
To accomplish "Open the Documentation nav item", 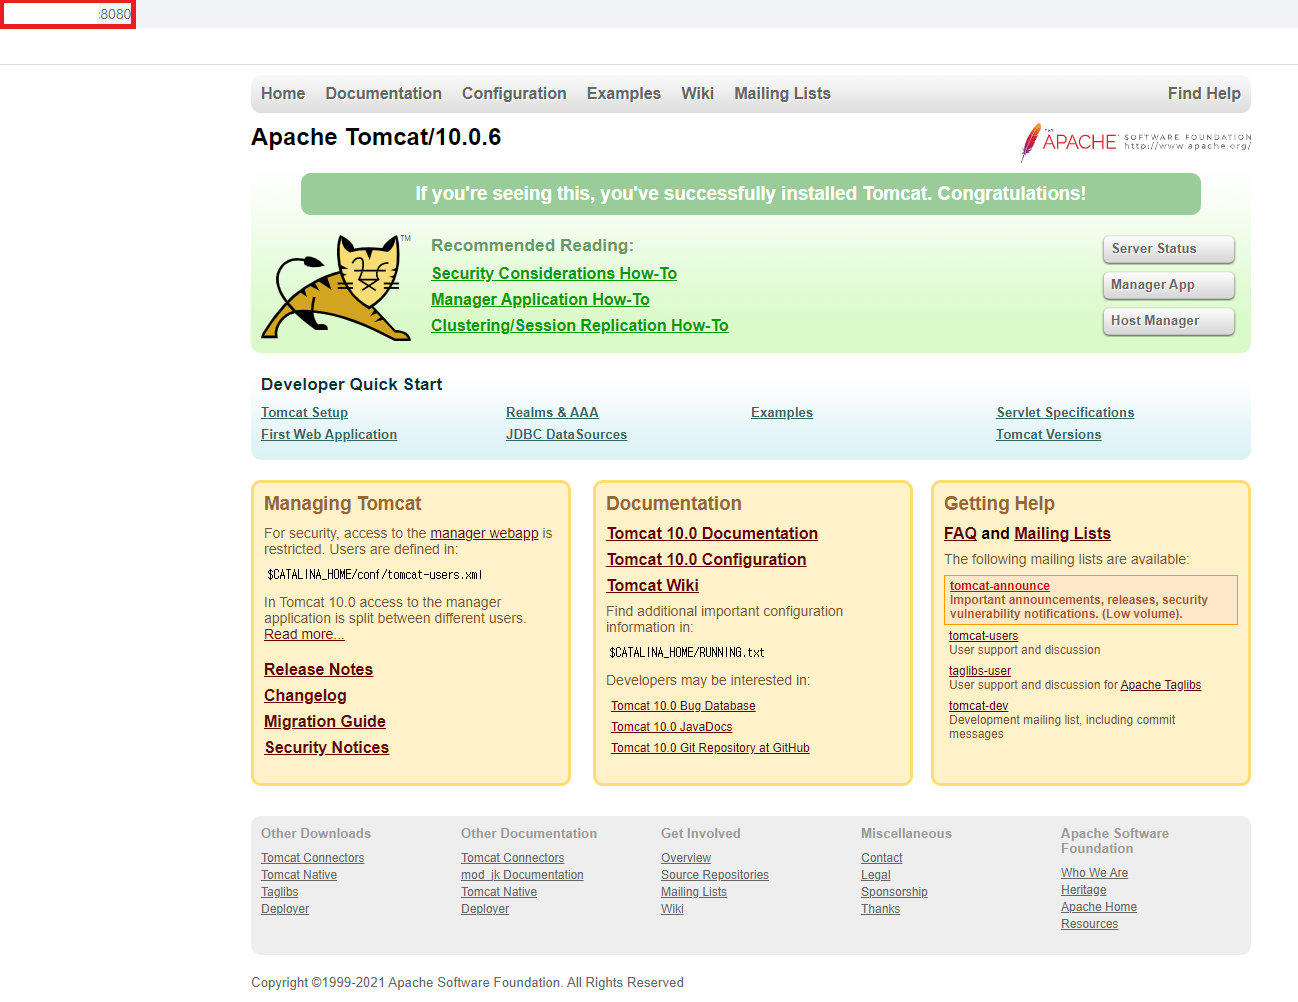I will (383, 93).
